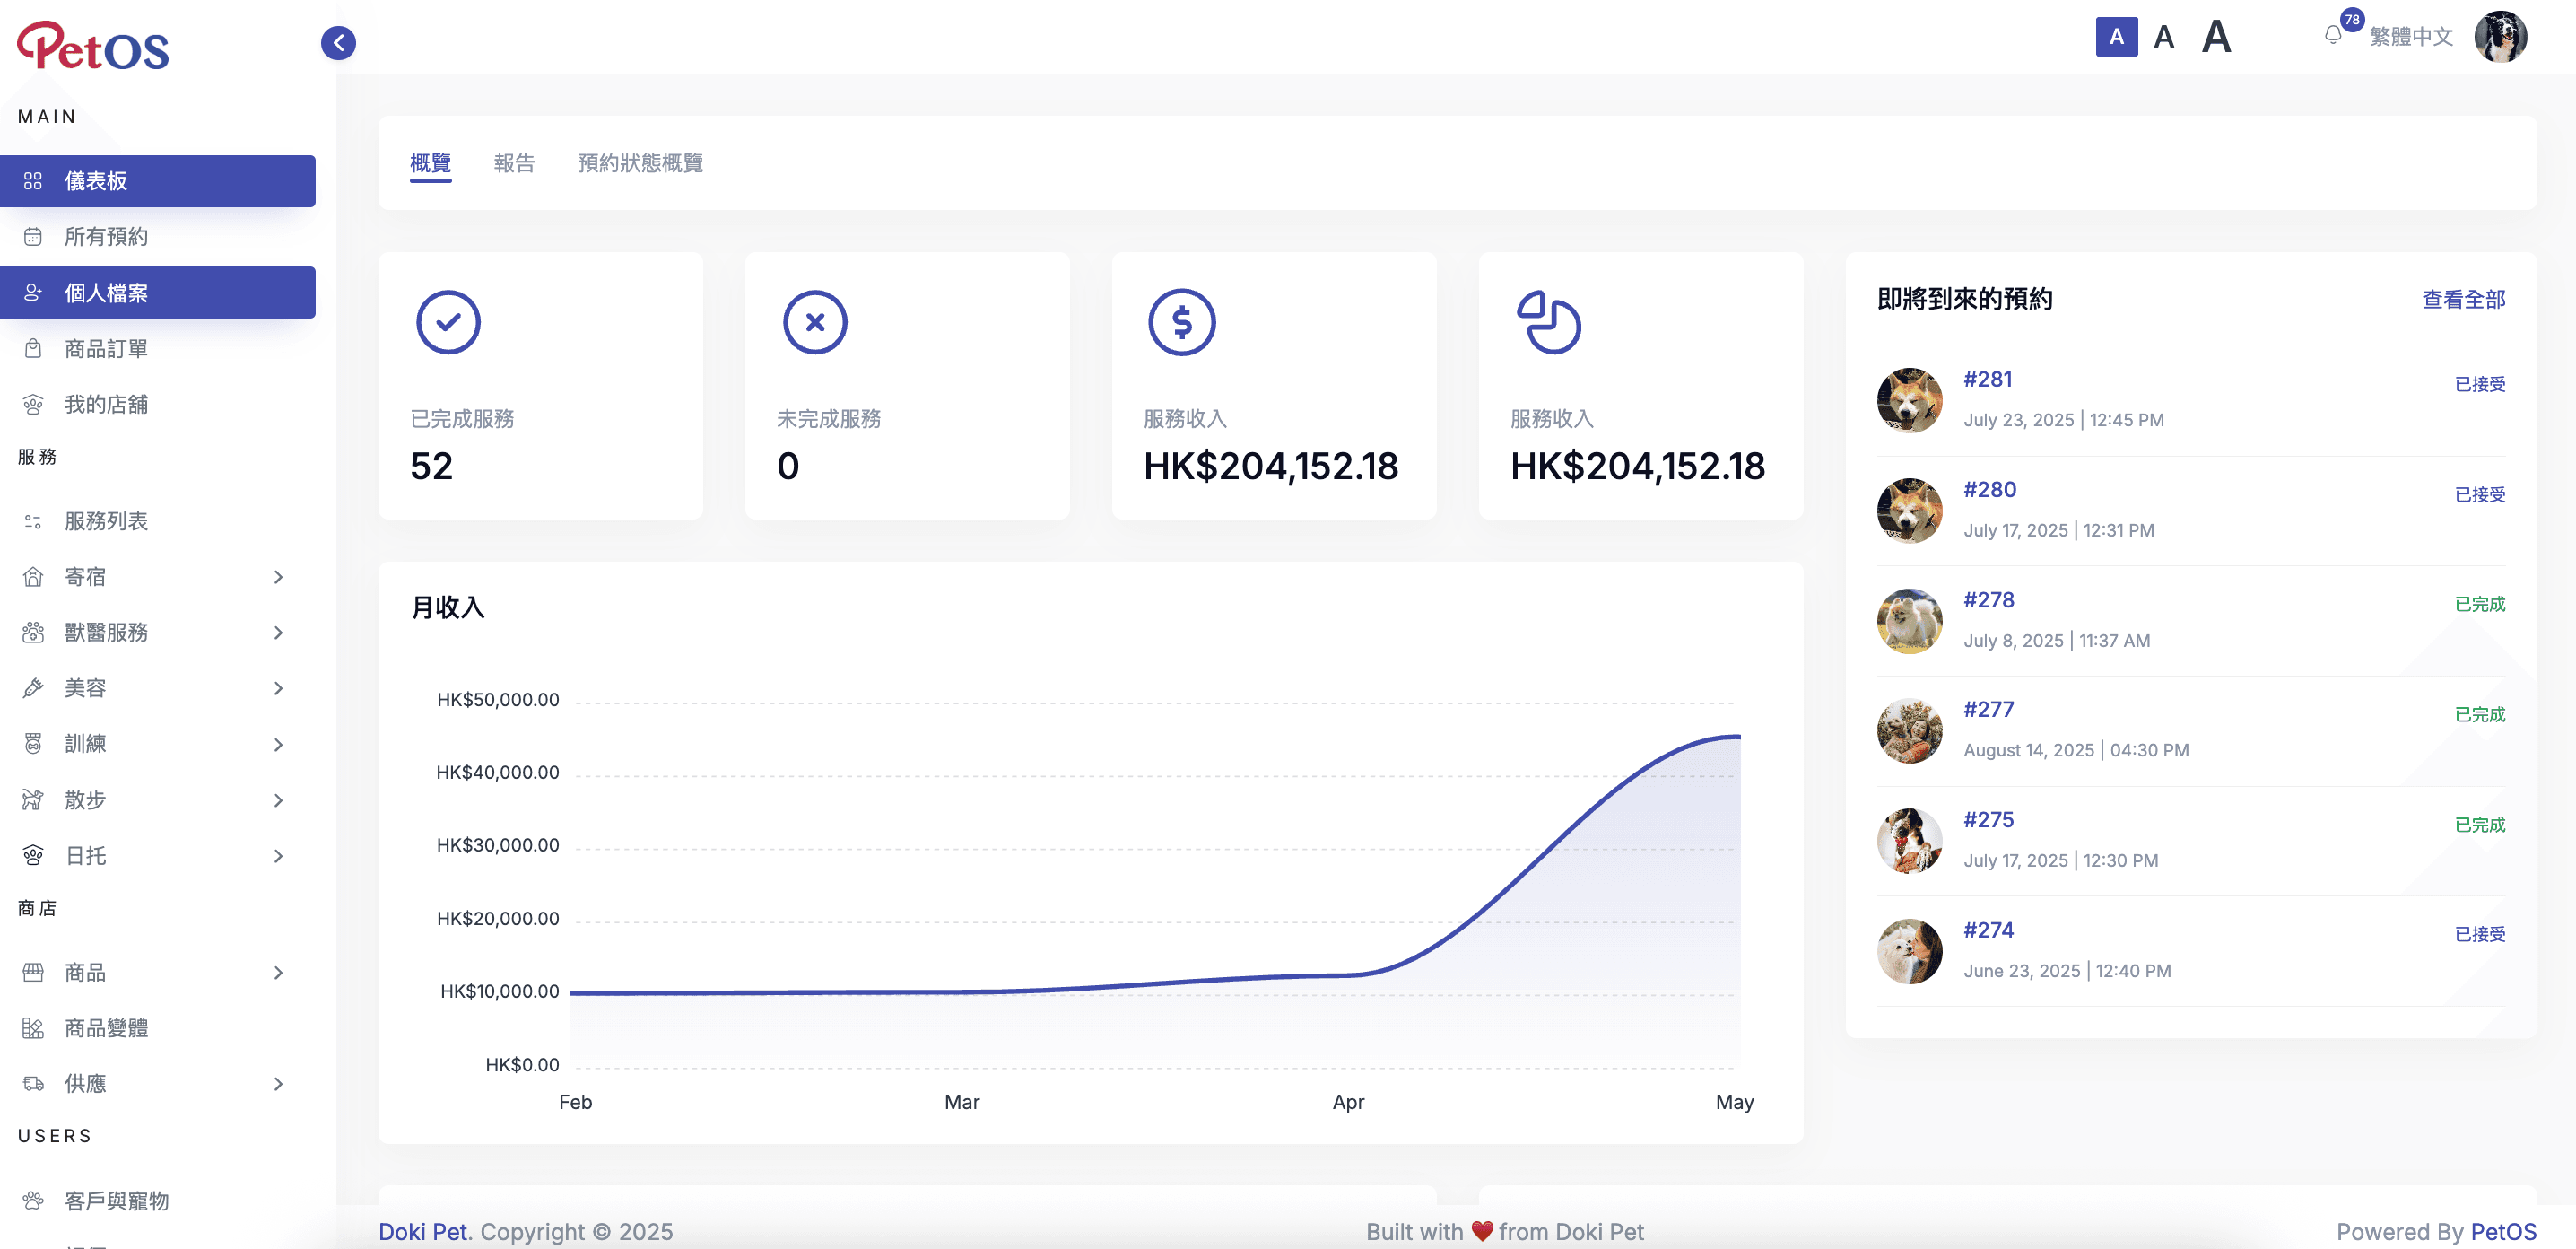This screenshot has height=1249, width=2576.
Task: Expand the 獸醫服務 submenu
Action: [x=277, y=632]
